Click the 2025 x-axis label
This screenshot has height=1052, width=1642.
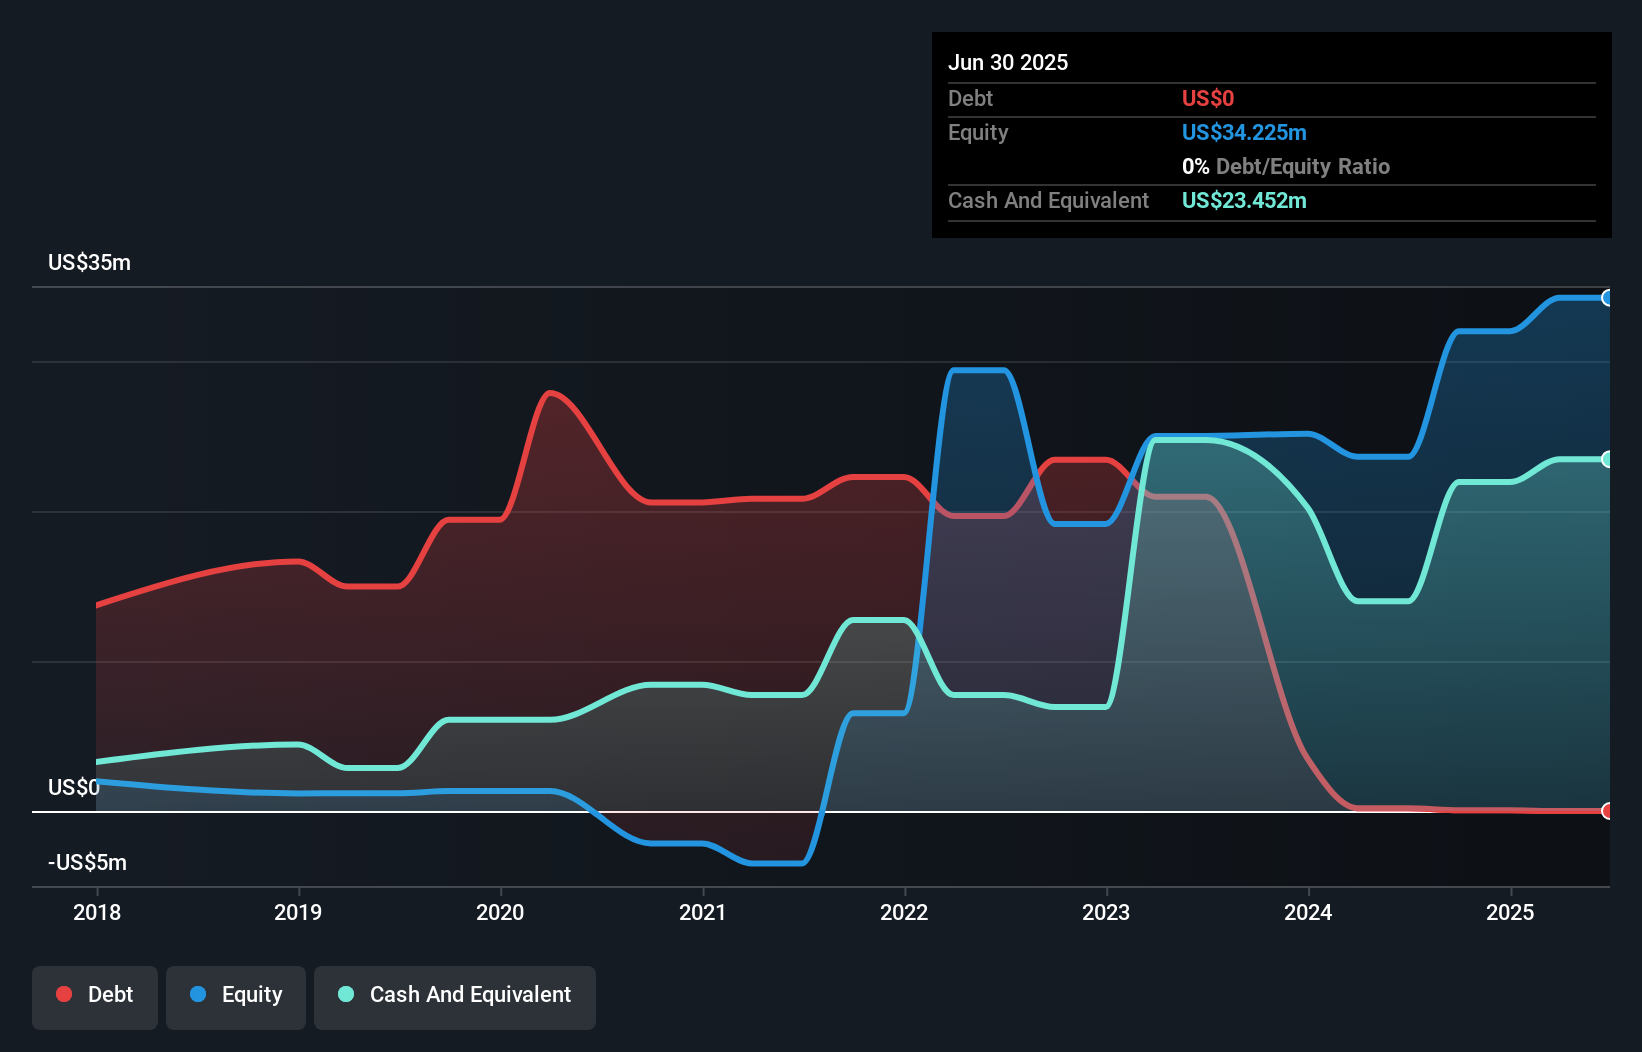(x=1510, y=912)
